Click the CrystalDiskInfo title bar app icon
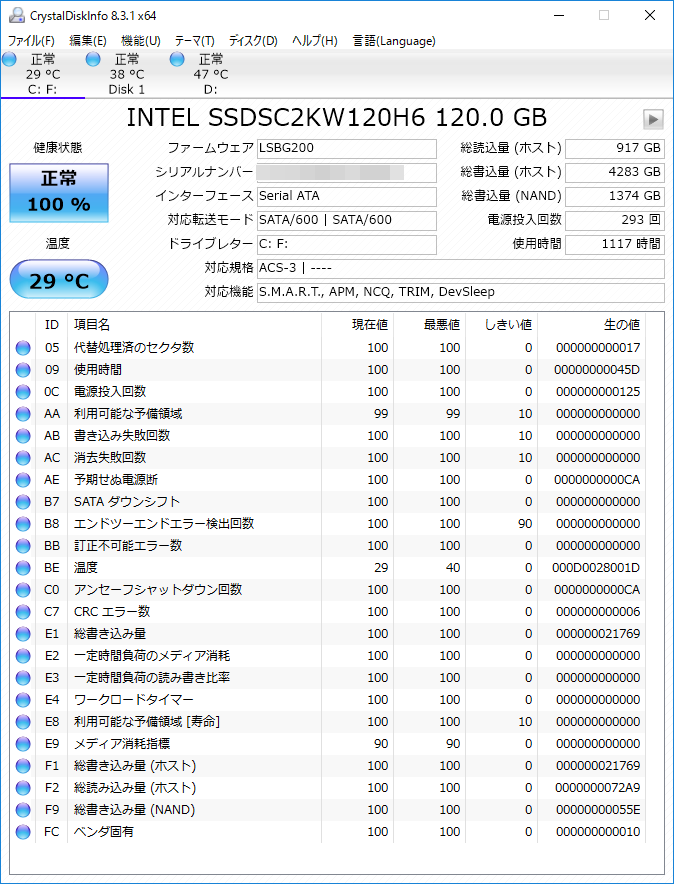This screenshot has width=674, height=884. pyautogui.click(x=14, y=15)
